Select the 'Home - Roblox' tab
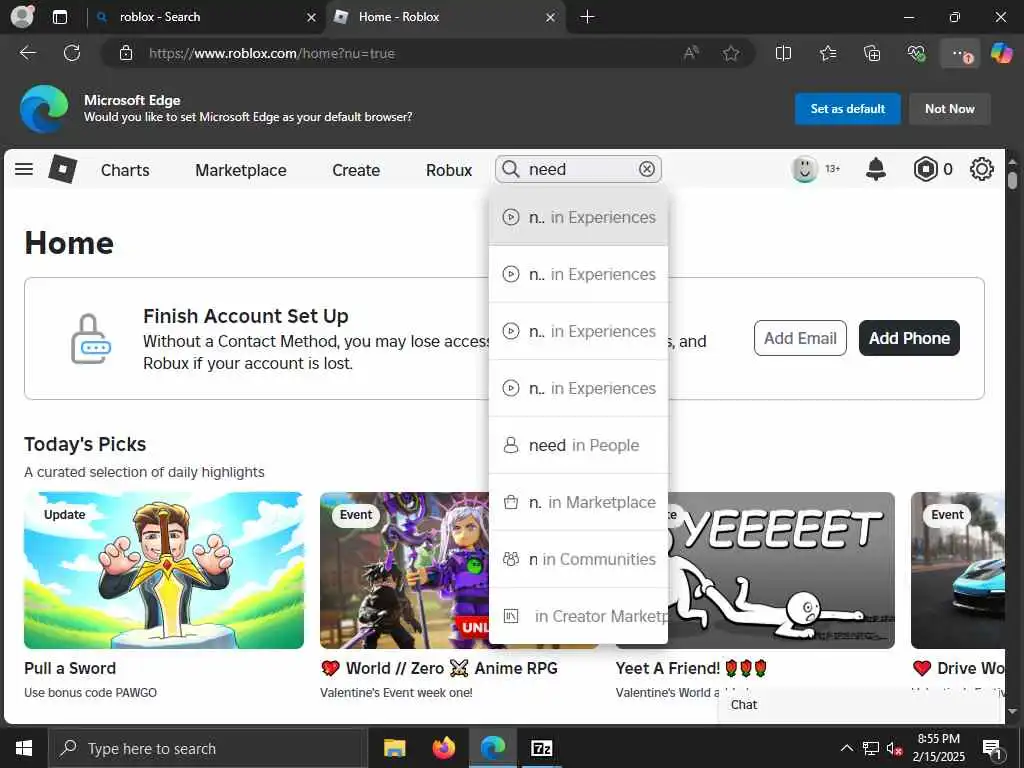The image size is (1024, 768). 446,17
